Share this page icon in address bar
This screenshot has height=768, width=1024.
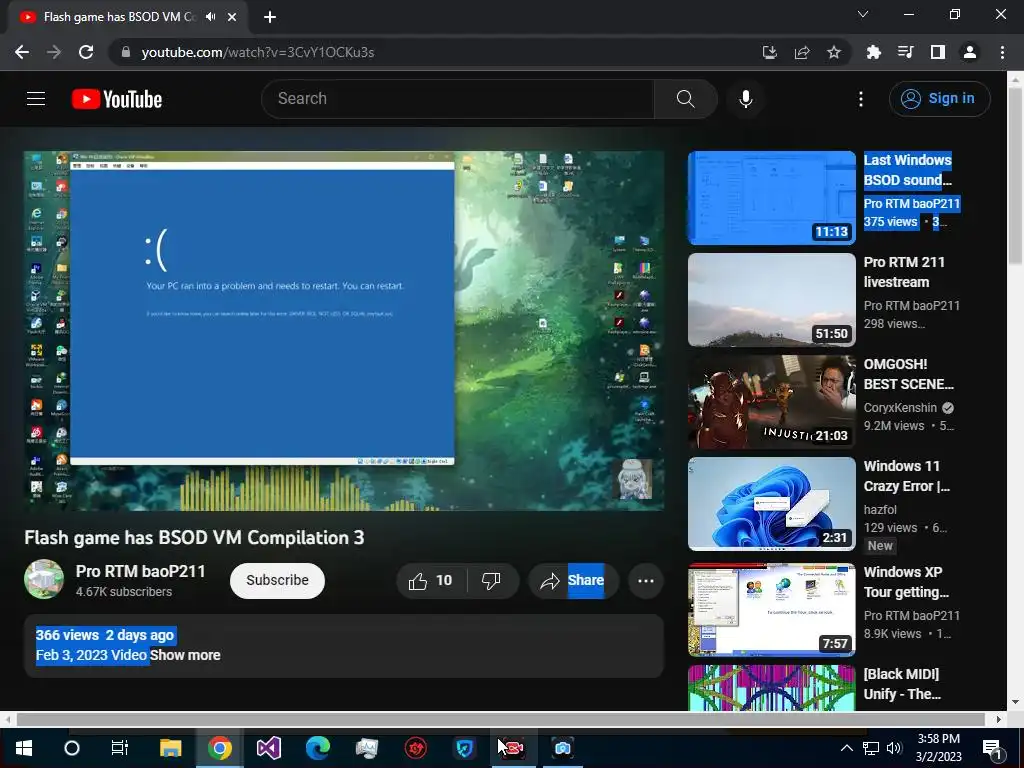tap(801, 52)
